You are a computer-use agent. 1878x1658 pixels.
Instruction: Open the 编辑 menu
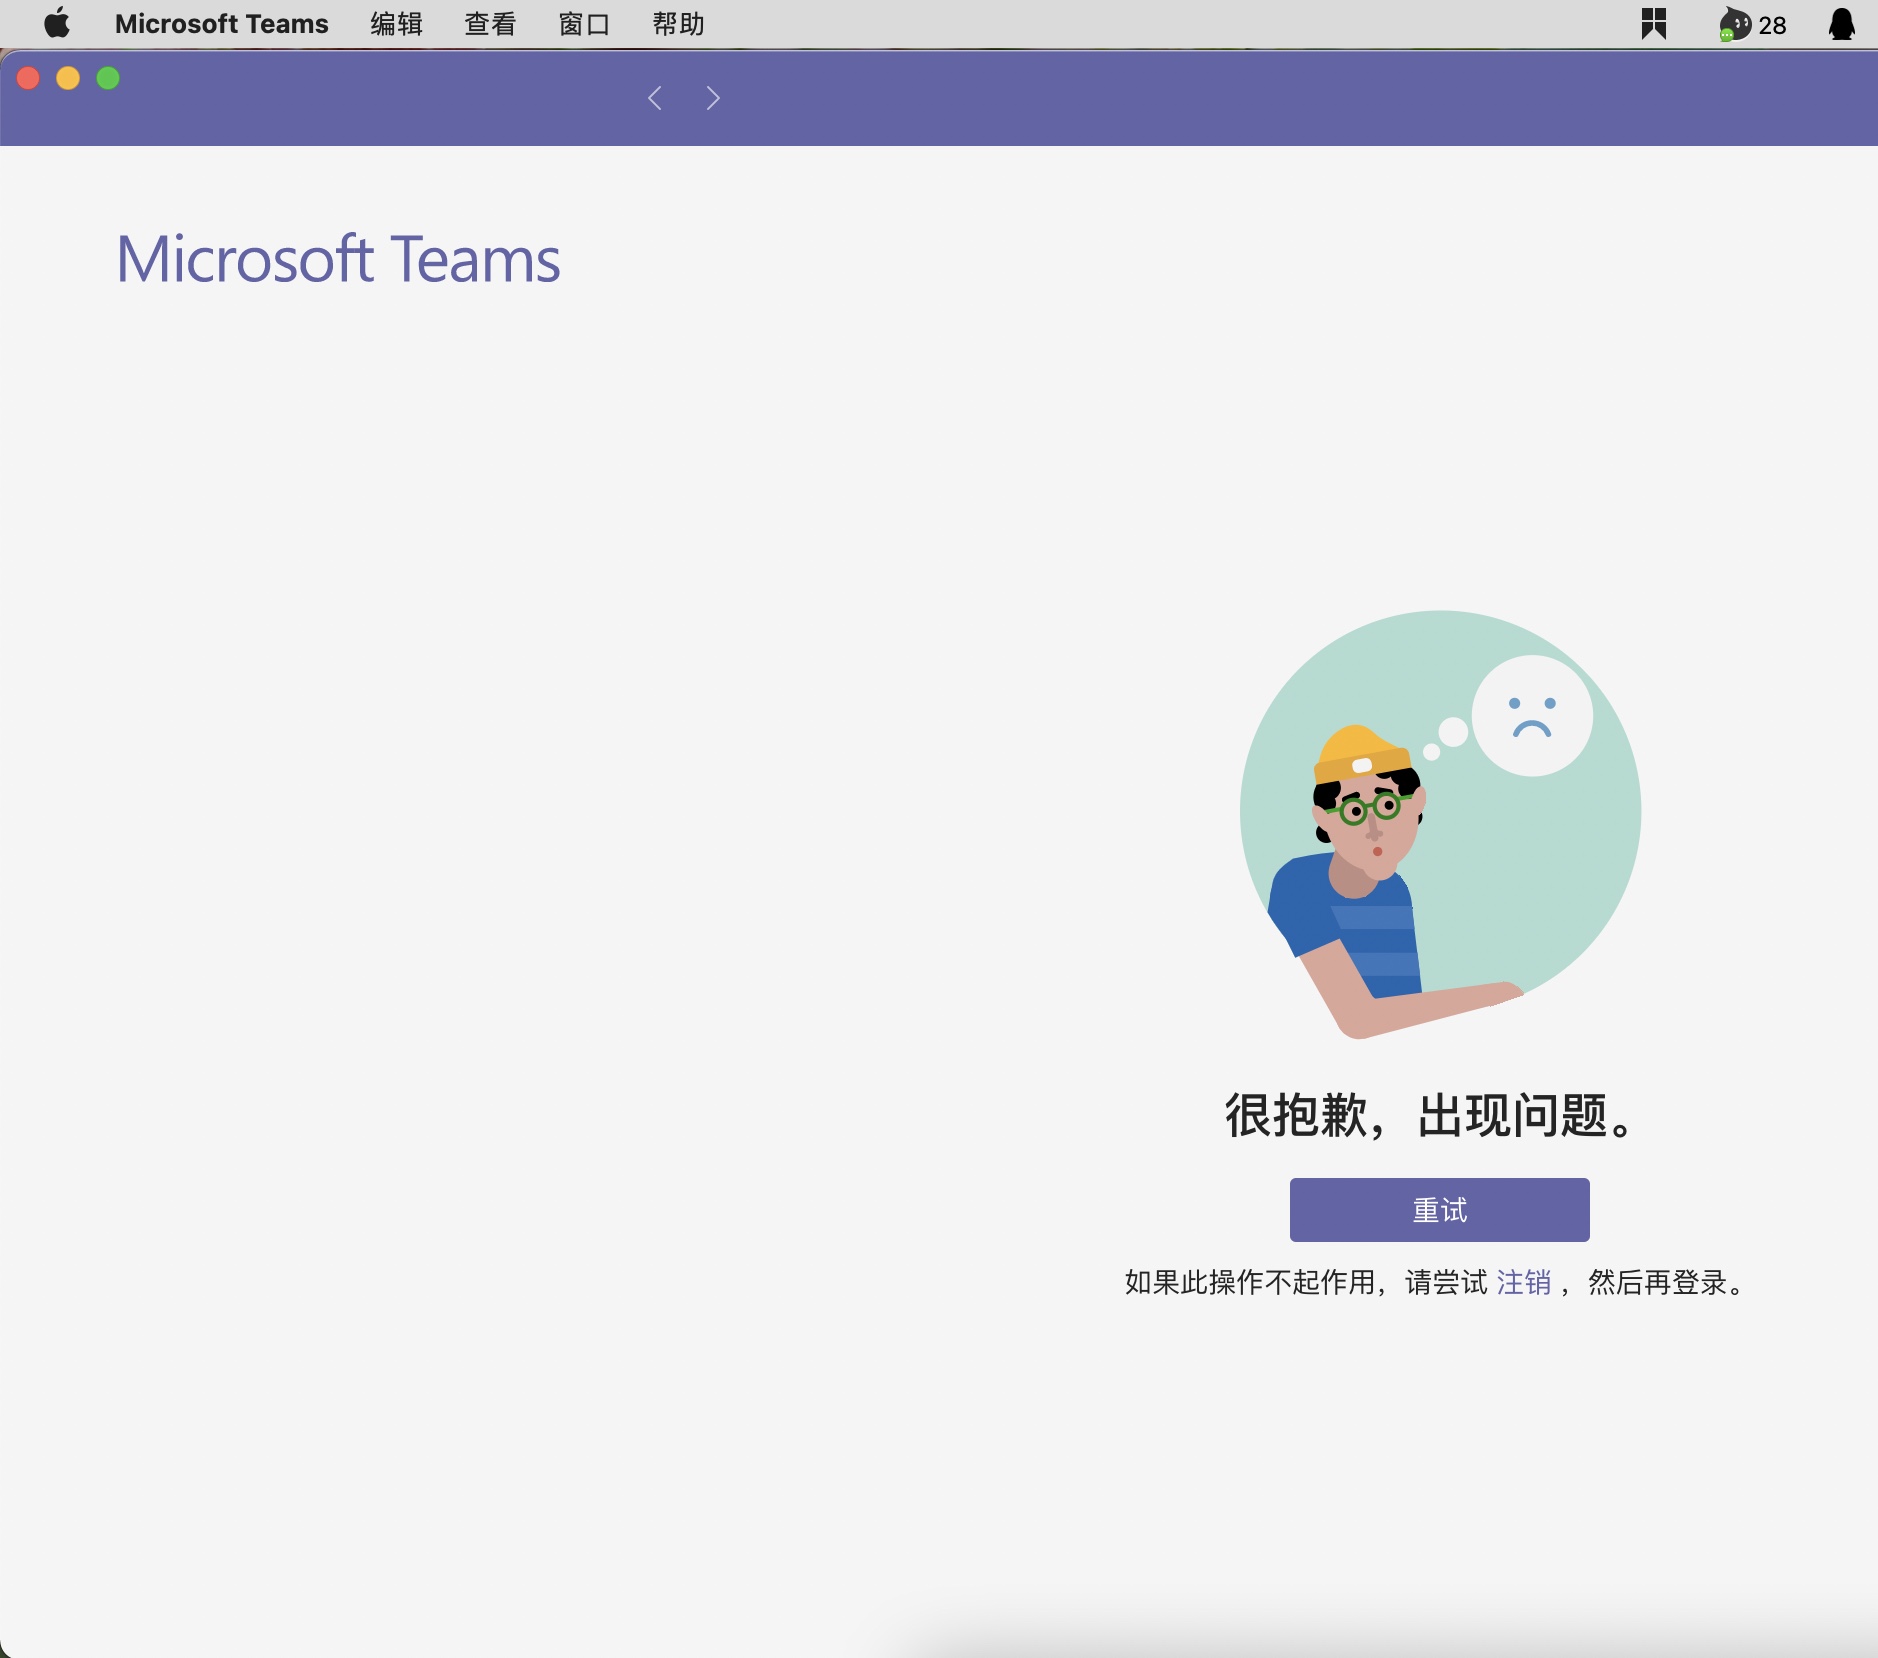pos(396,24)
